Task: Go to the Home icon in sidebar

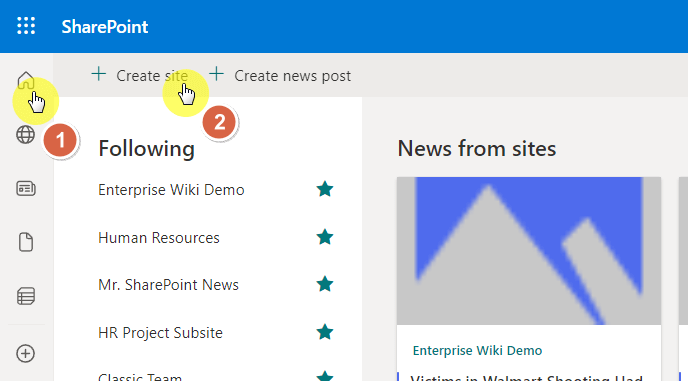Action: pyautogui.click(x=26, y=80)
